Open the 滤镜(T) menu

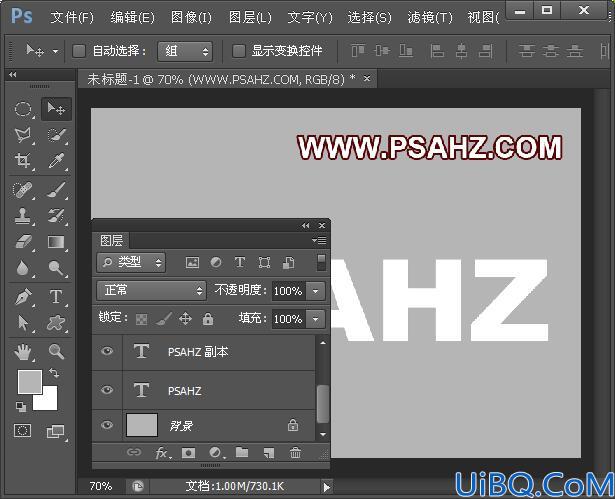click(x=430, y=17)
